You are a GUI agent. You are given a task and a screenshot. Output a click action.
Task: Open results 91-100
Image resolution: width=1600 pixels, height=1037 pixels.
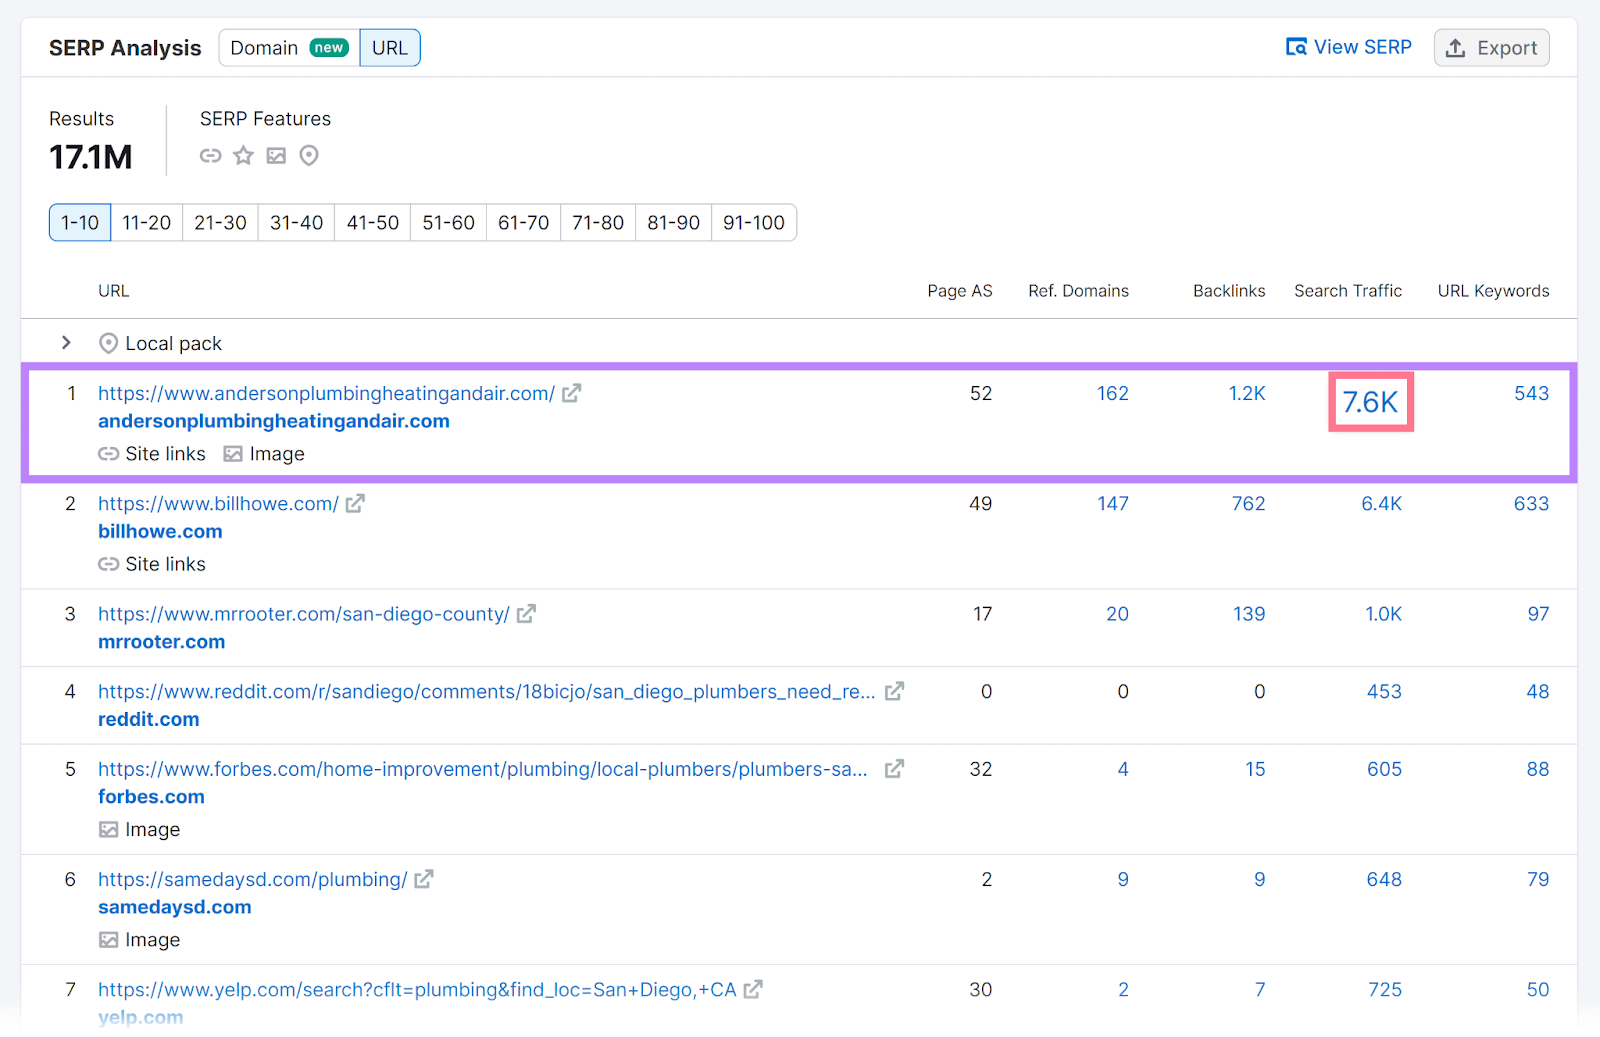[x=754, y=222]
